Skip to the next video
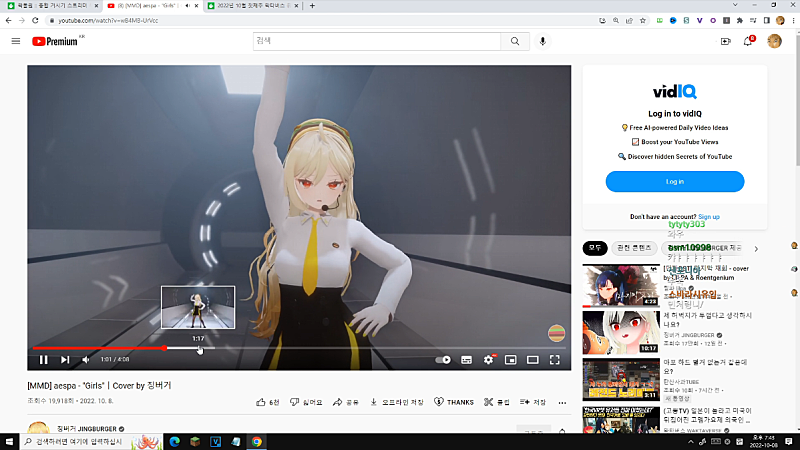Screen dimensions: 800x450 tap(65, 360)
